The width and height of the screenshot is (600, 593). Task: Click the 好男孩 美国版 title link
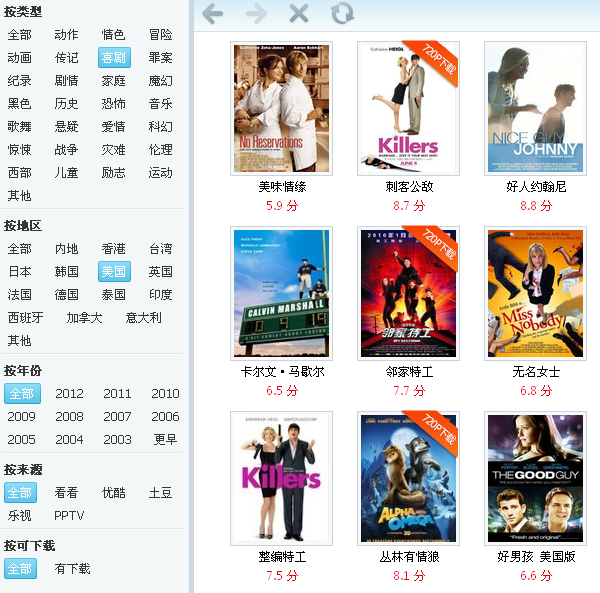[536, 557]
